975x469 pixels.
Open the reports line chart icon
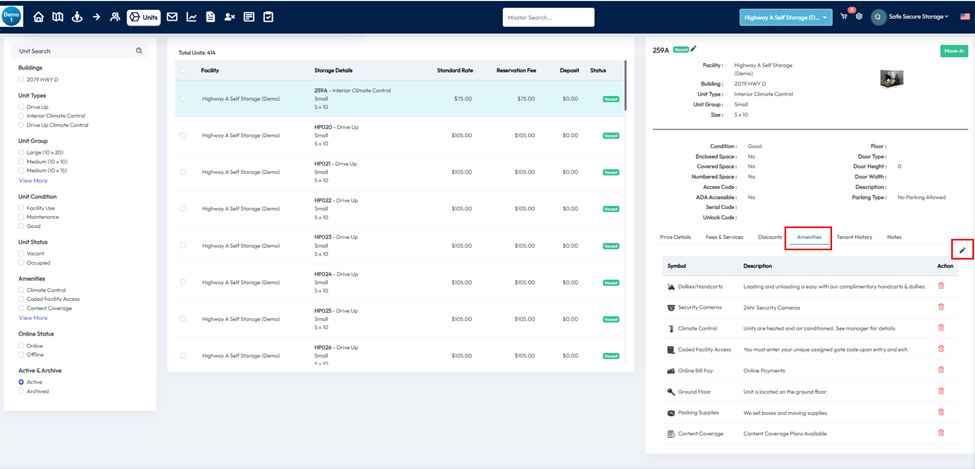click(191, 17)
